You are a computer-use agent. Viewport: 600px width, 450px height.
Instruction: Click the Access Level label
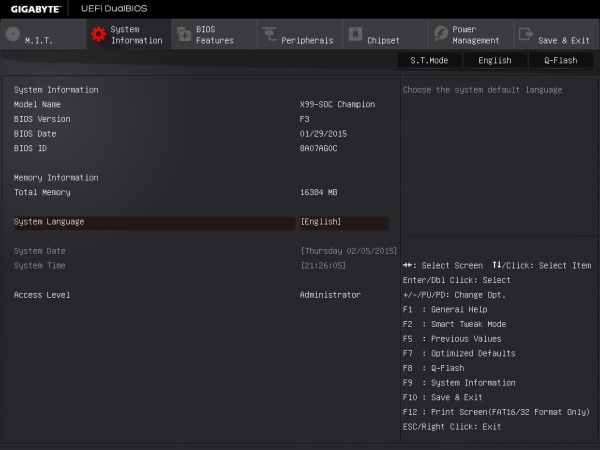(42, 295)
